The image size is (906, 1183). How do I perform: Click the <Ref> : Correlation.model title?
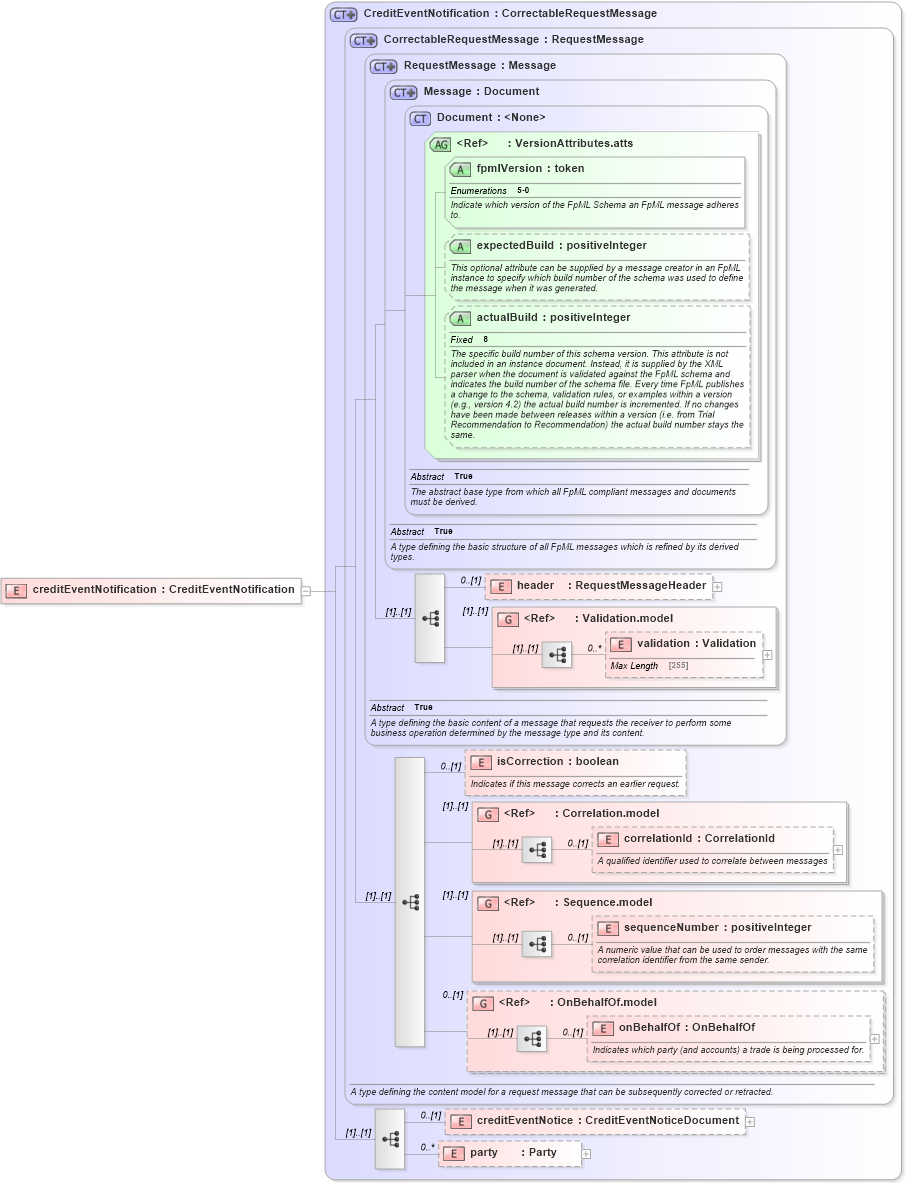(582, 813)
